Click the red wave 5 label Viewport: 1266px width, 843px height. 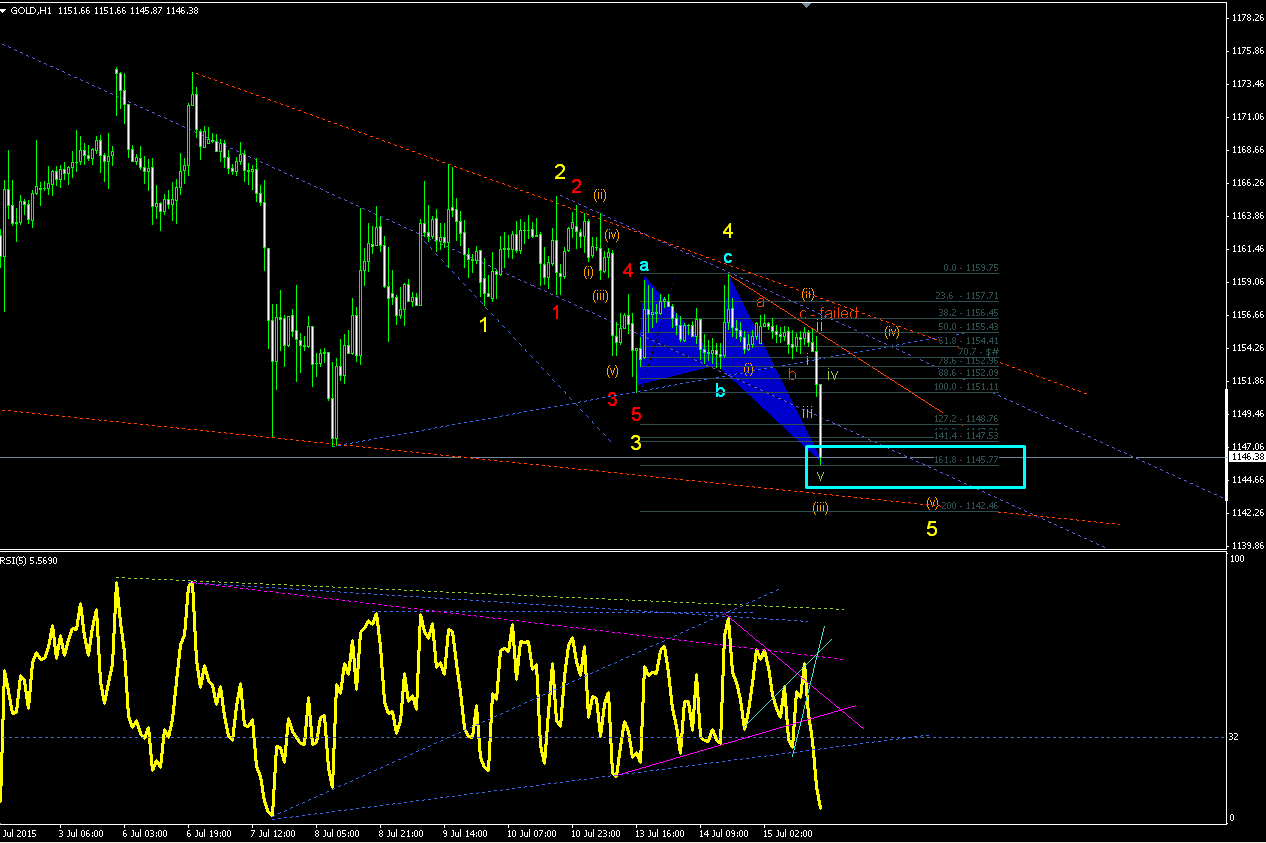(636, 413)
